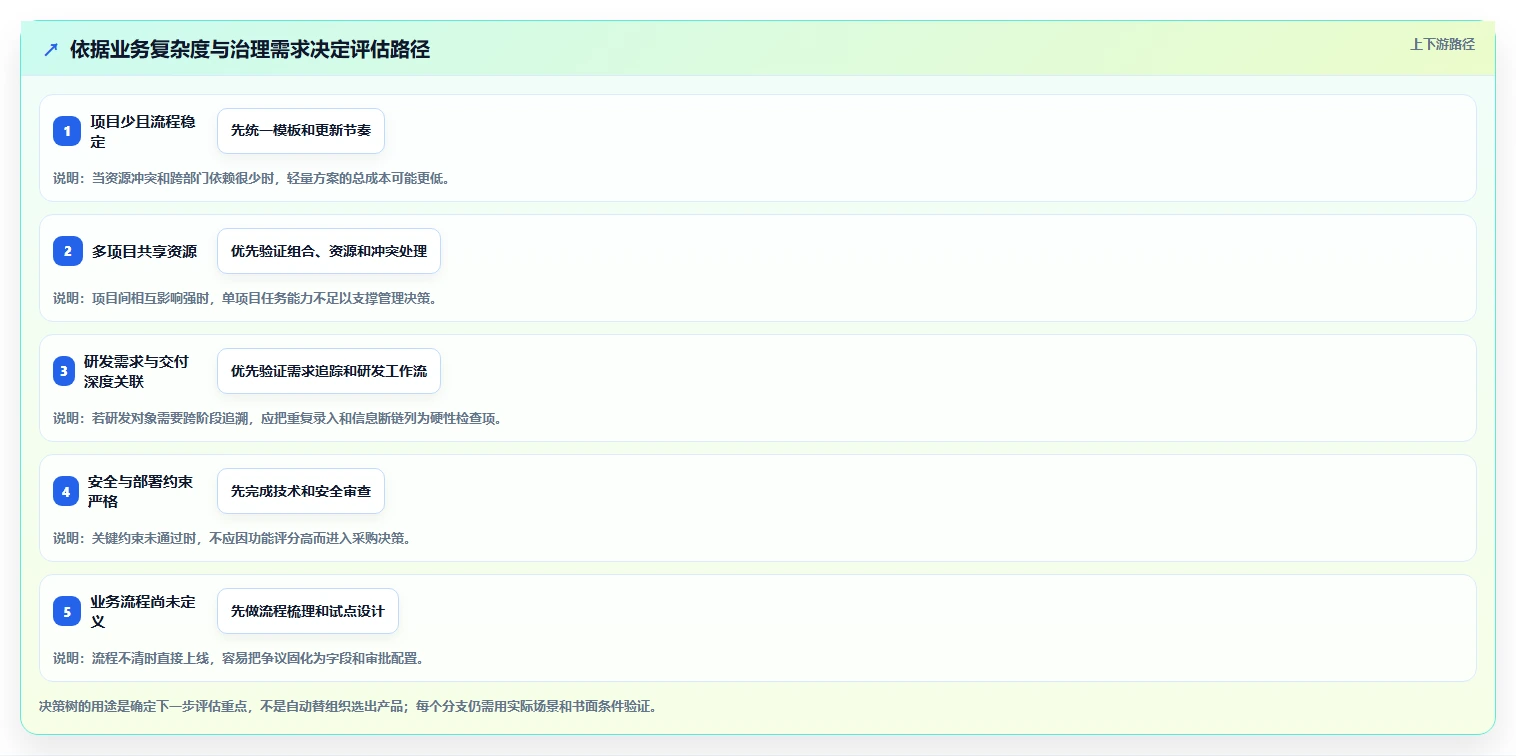This screenshot has width=1516, height=756.
Task: Select the condition text 业务流程尚未定义
Action: [x=144, y=611]
